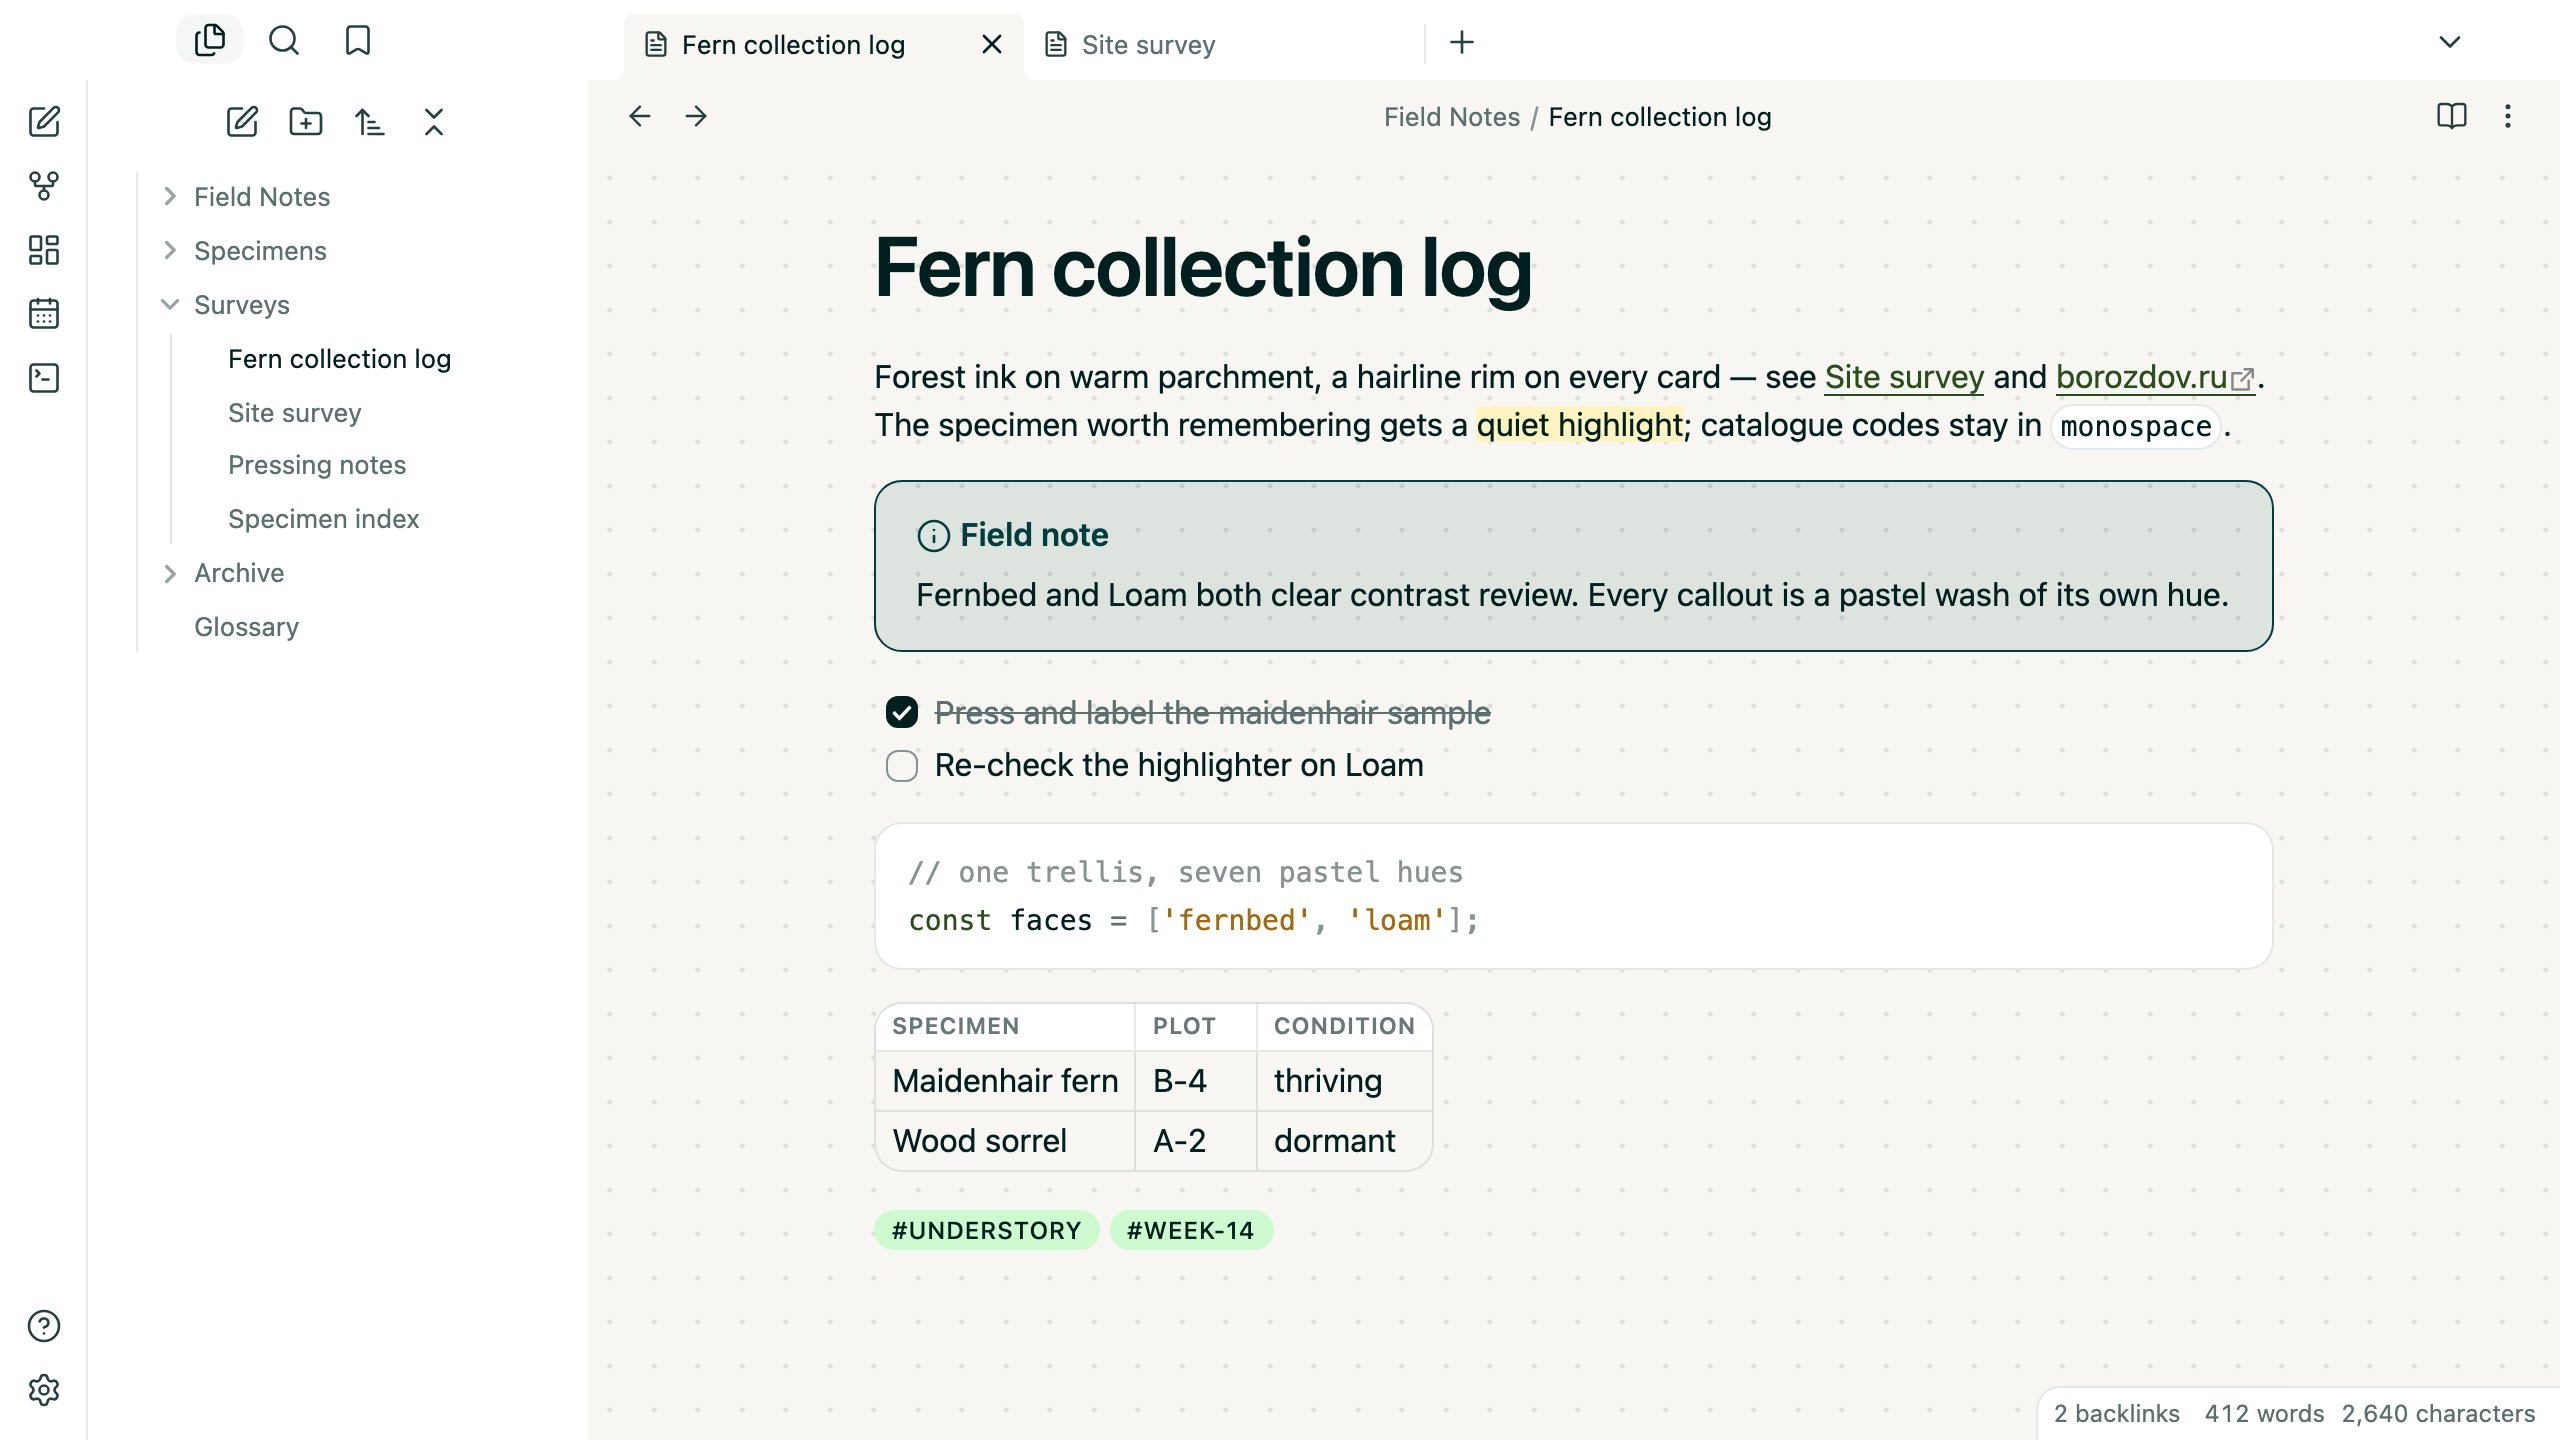The width and height of the screenshot is (2560, 1440).
Task: Switch to reading view book icon
Action: point(2452,116)
